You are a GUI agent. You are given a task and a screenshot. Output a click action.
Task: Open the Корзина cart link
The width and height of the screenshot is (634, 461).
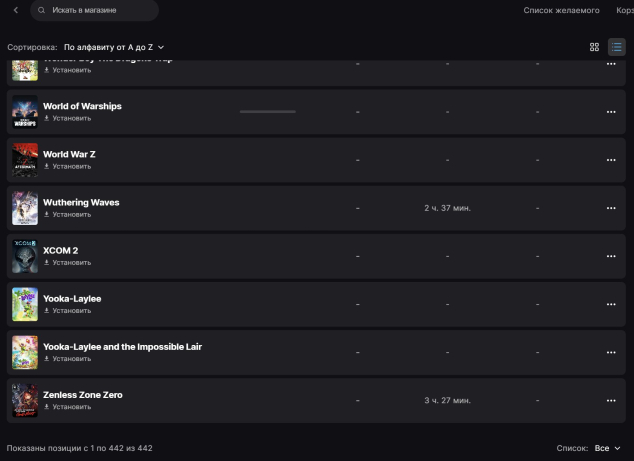[x=624, y=10]
